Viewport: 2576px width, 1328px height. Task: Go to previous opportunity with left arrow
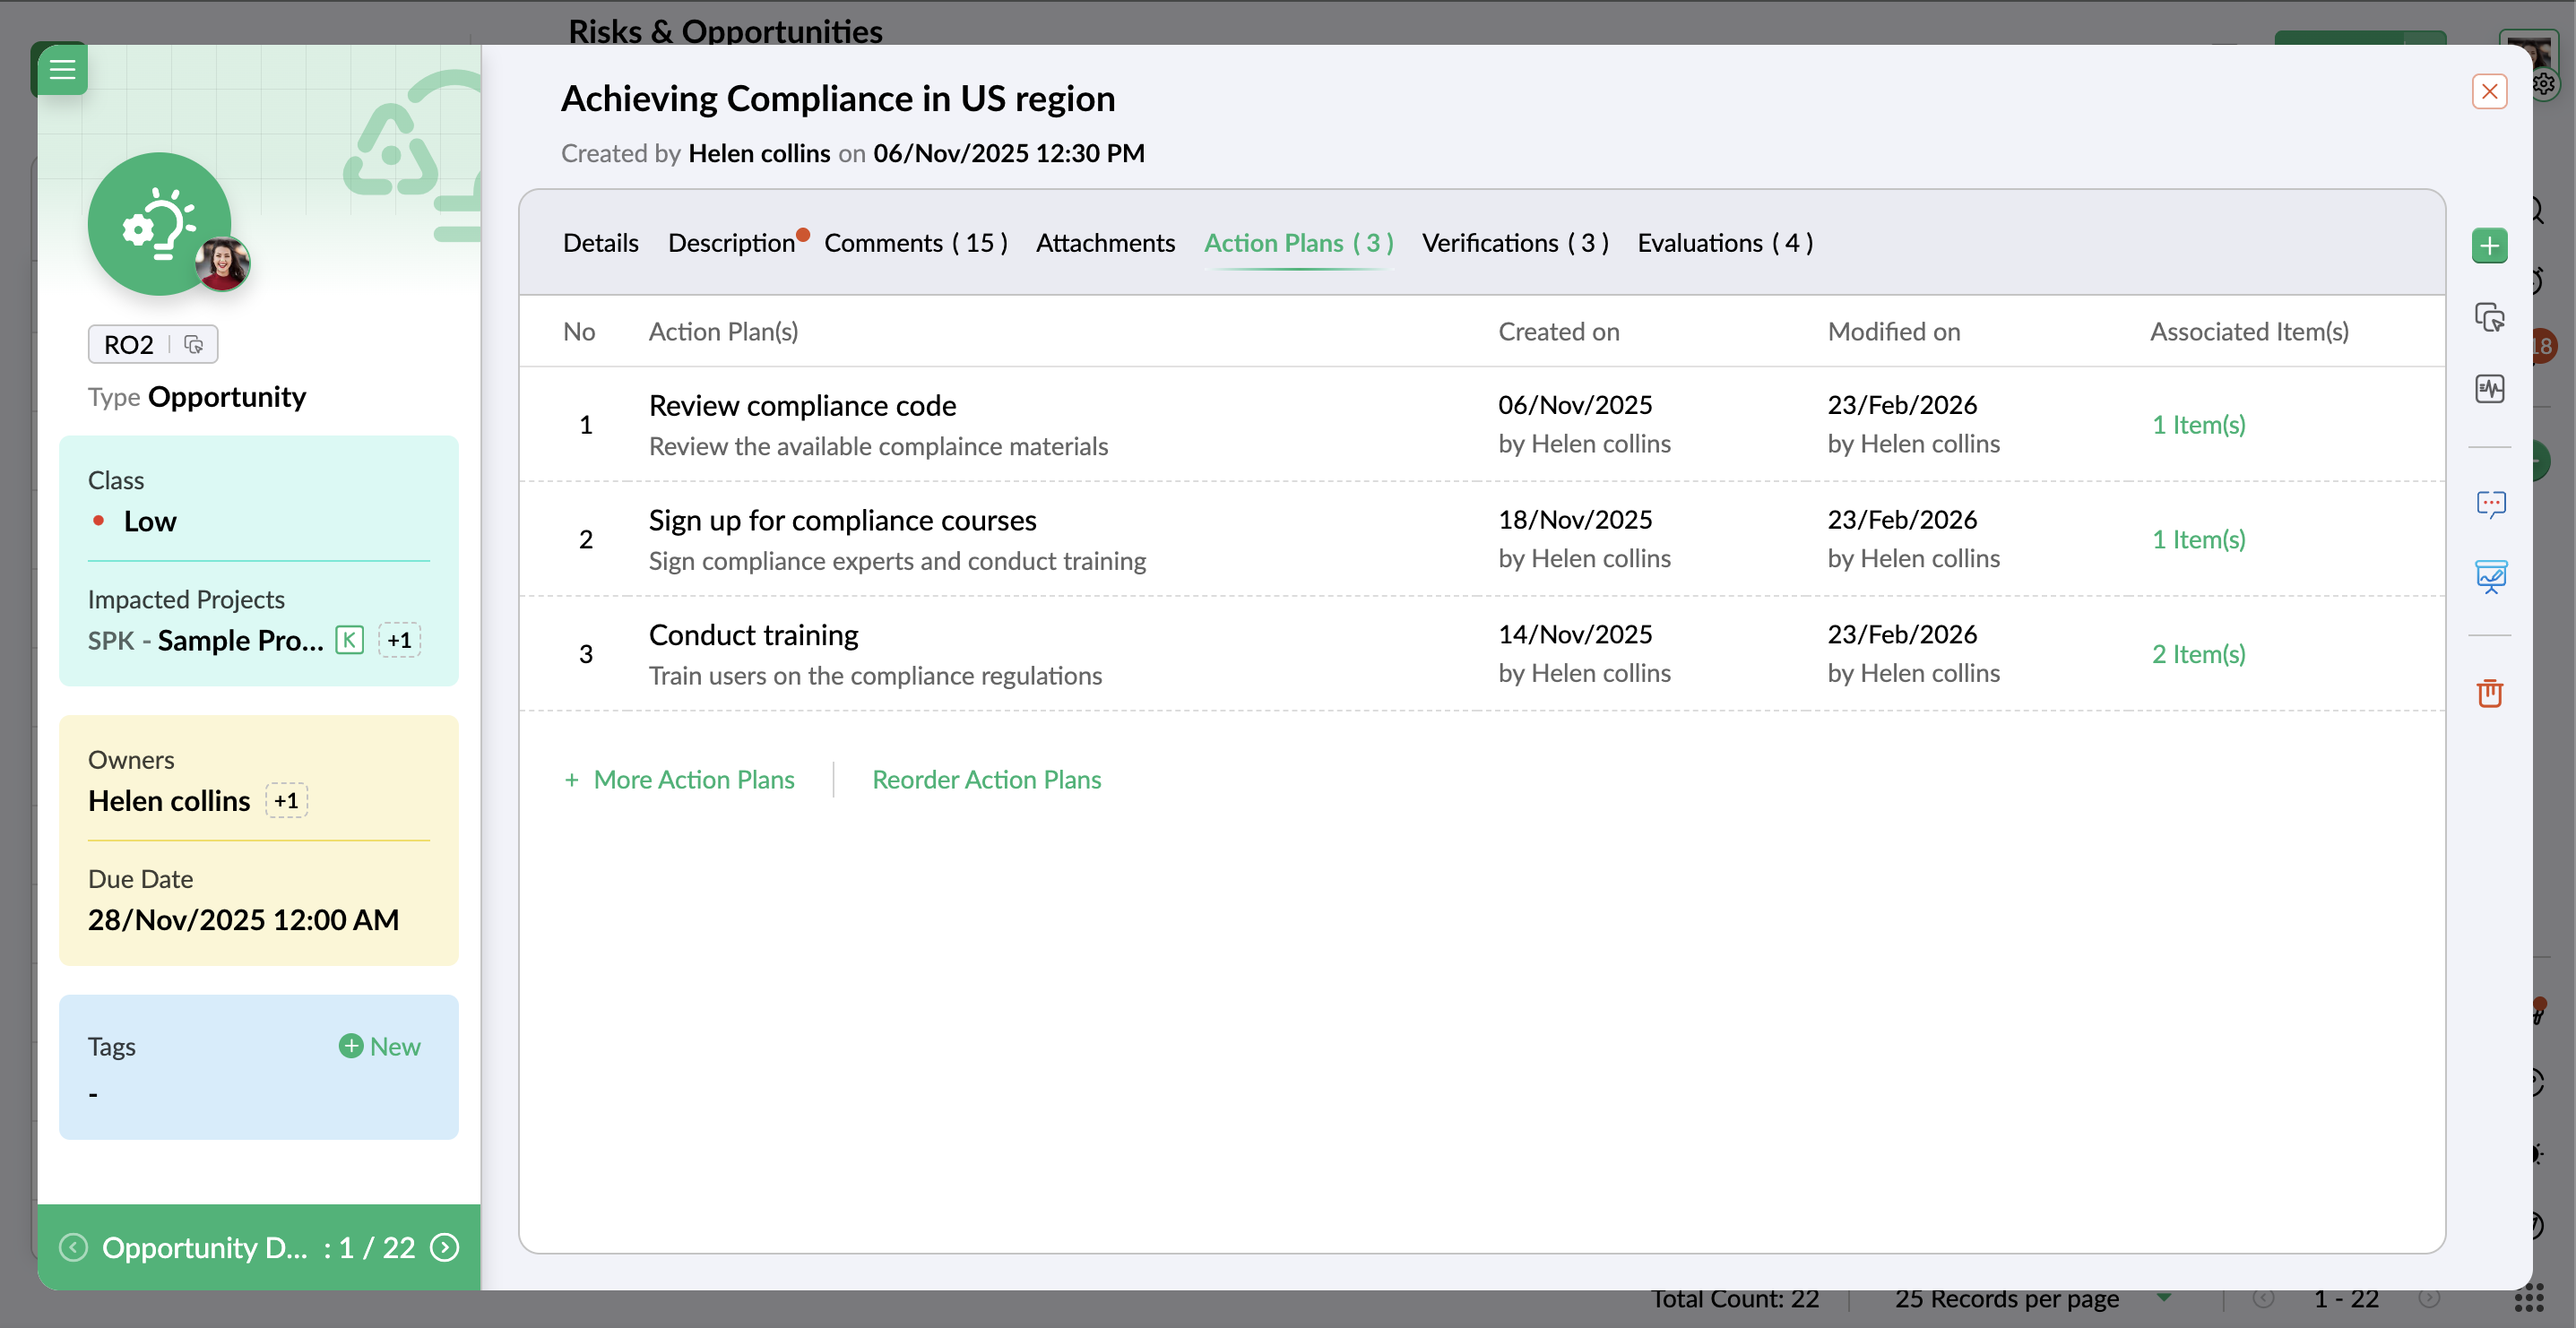(x=73, y=1247)
